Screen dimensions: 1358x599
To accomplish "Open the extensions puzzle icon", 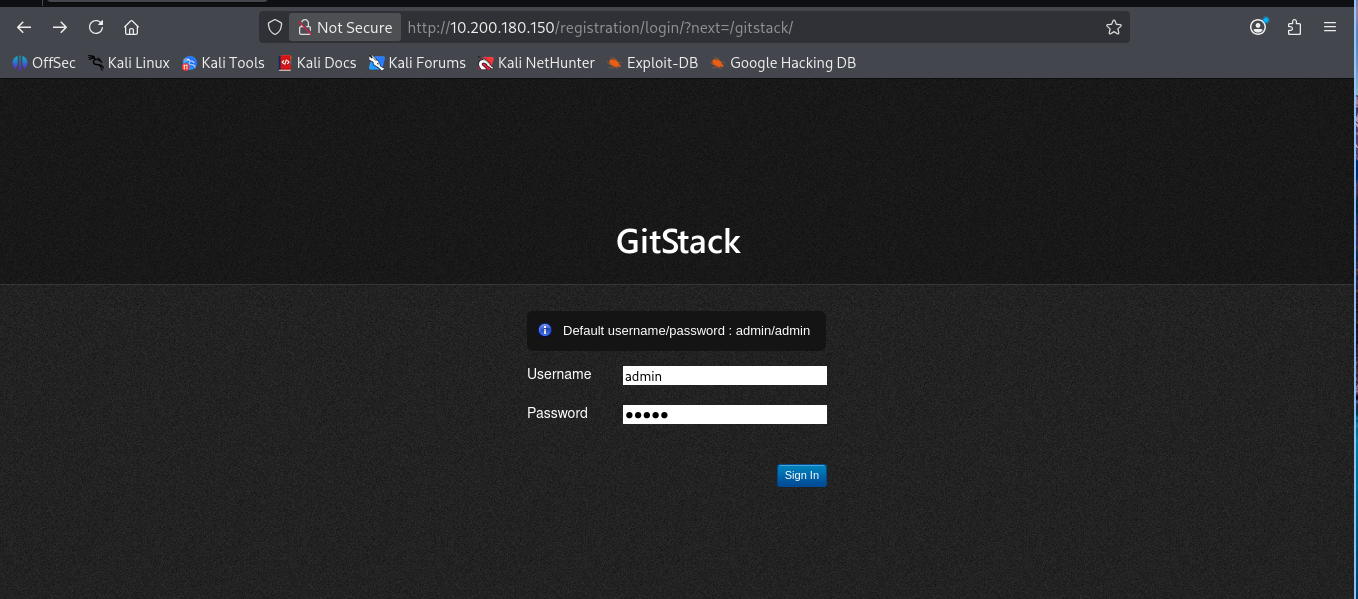I will click(x=1294, y=27).
